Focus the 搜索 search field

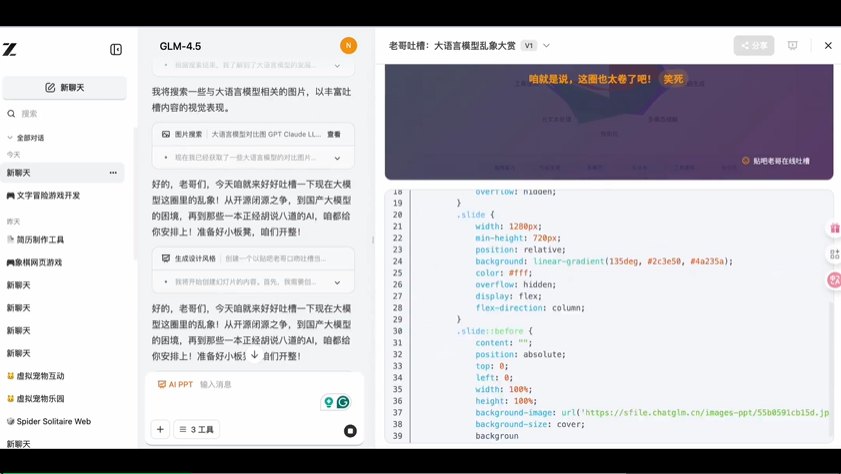(64, 114)
